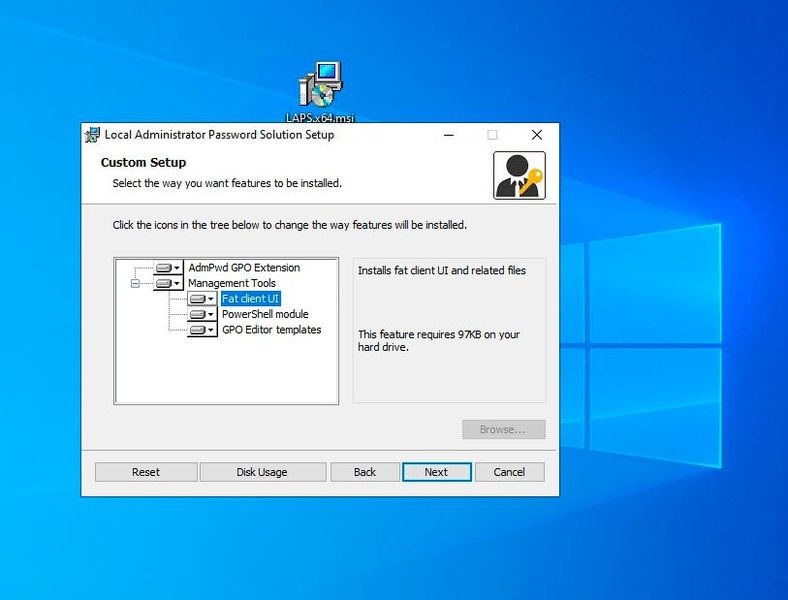The width and height of the screenshot is (788, 600).
Task: Select the Management Tools tree entry
Action: coord(232,283)
